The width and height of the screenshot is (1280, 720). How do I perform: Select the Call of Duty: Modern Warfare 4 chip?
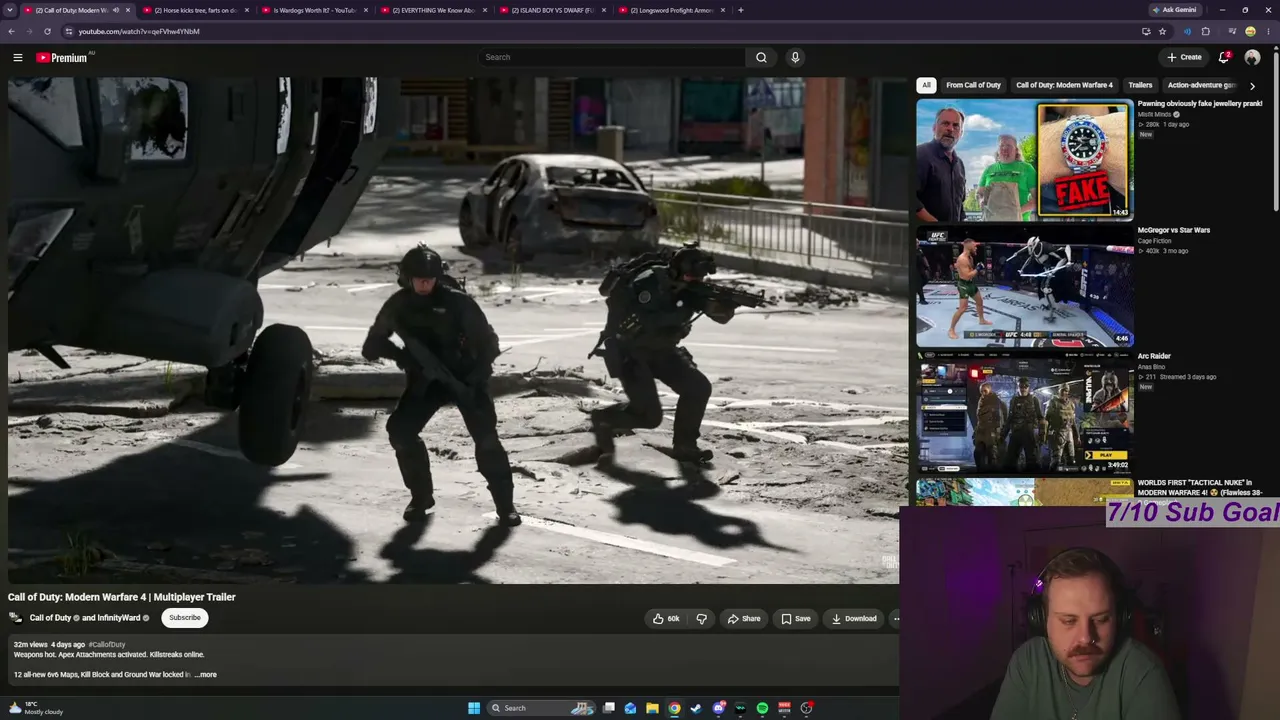point(1064,85)
